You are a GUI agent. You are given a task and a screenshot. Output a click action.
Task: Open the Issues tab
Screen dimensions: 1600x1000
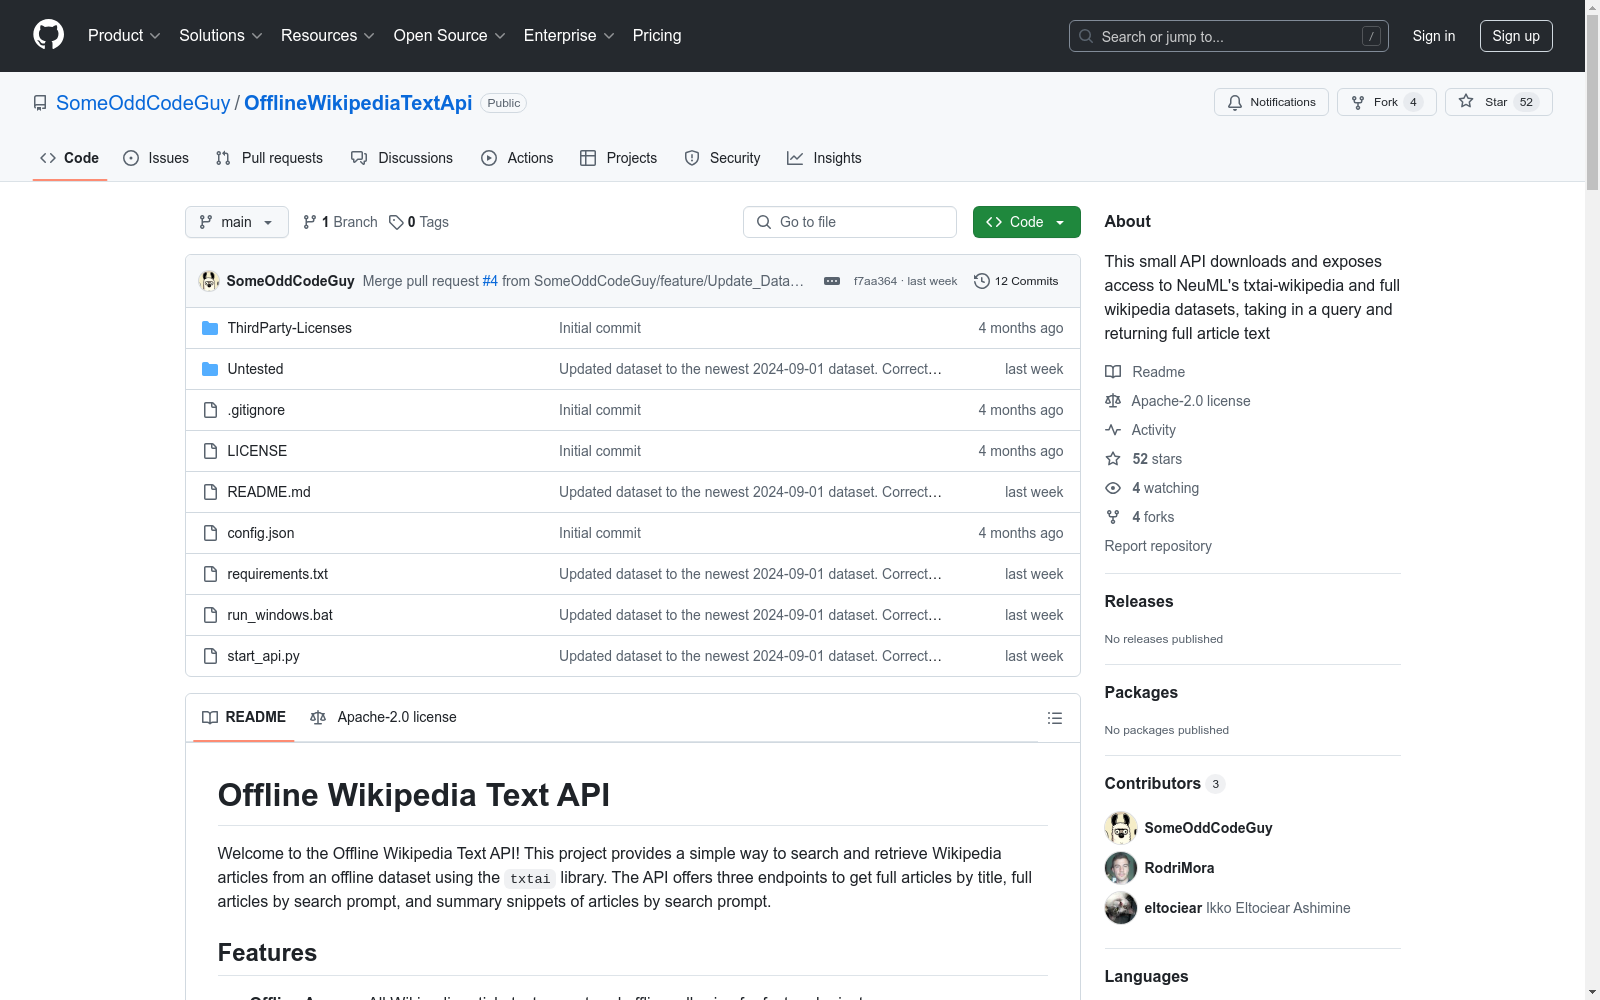pos(156,158)
